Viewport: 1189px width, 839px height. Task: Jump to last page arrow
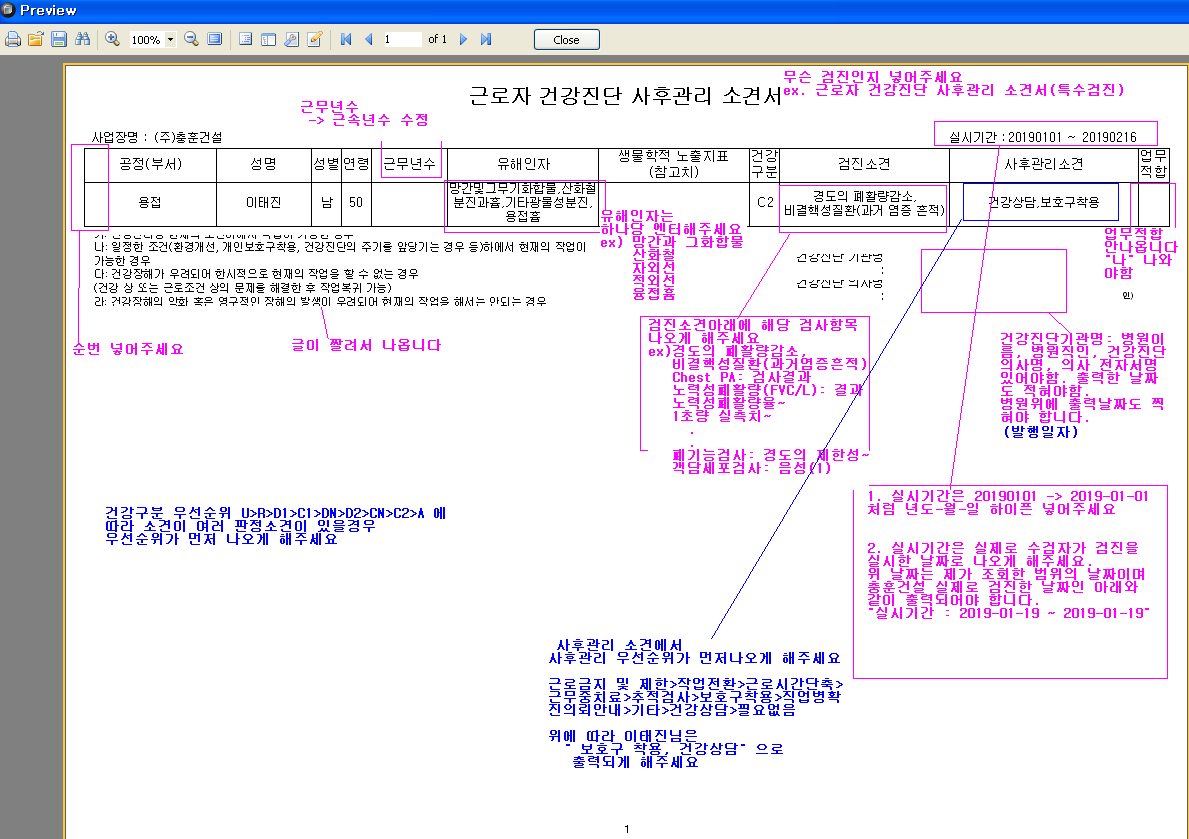[x=486, y=39]
